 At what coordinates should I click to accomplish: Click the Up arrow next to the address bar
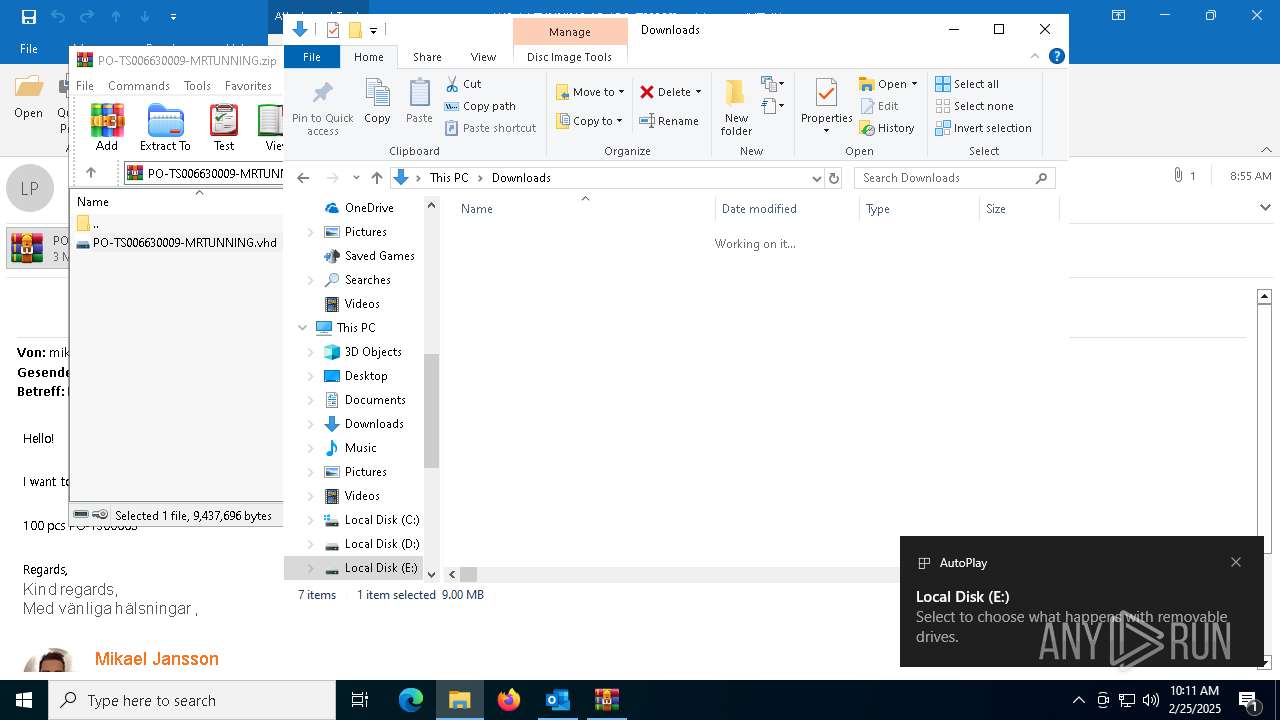(376, 178)
